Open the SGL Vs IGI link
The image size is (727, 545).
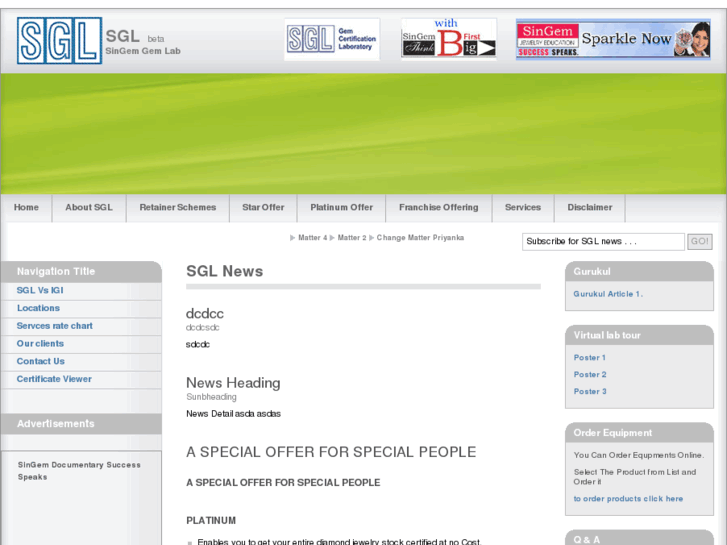(x=40, y=290)
